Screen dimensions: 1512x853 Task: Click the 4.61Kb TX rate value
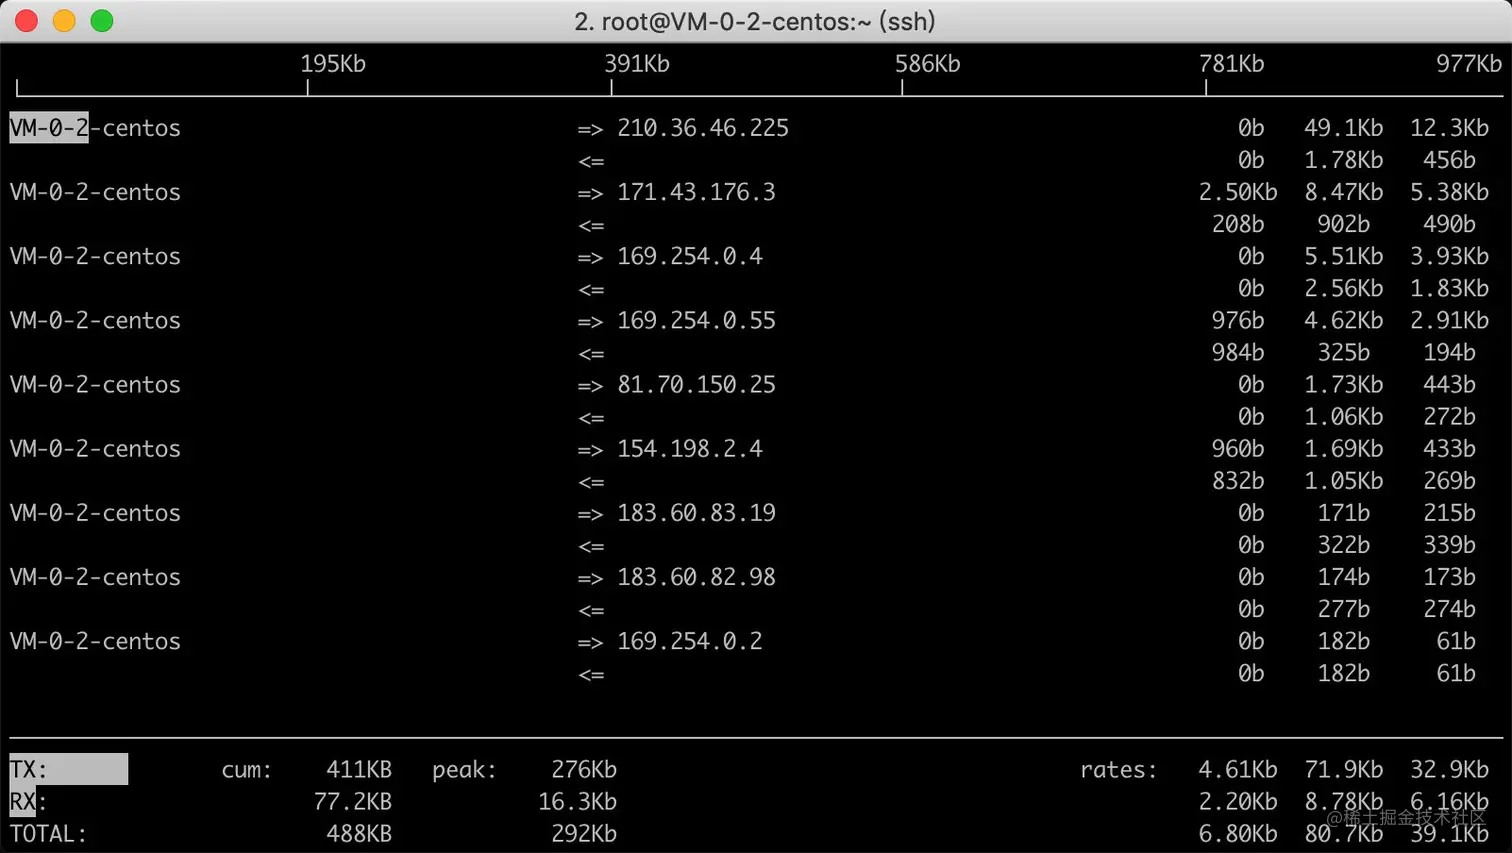pos(1238,769)
